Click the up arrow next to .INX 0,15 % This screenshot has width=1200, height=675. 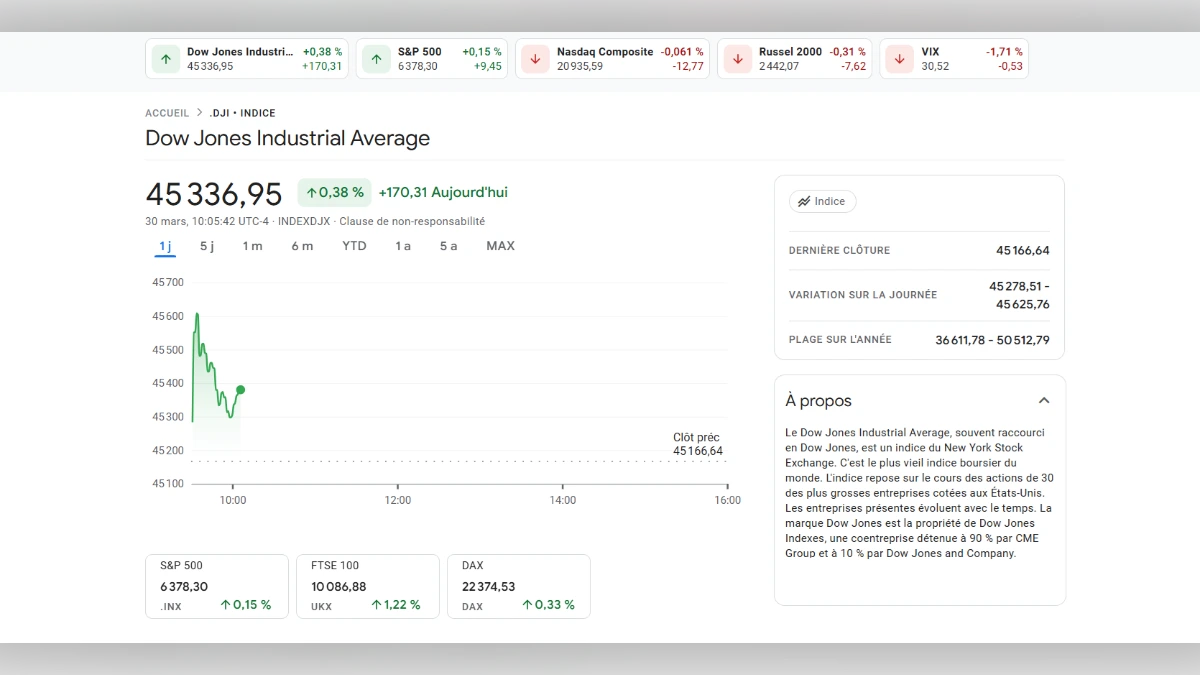coord(224,604)
